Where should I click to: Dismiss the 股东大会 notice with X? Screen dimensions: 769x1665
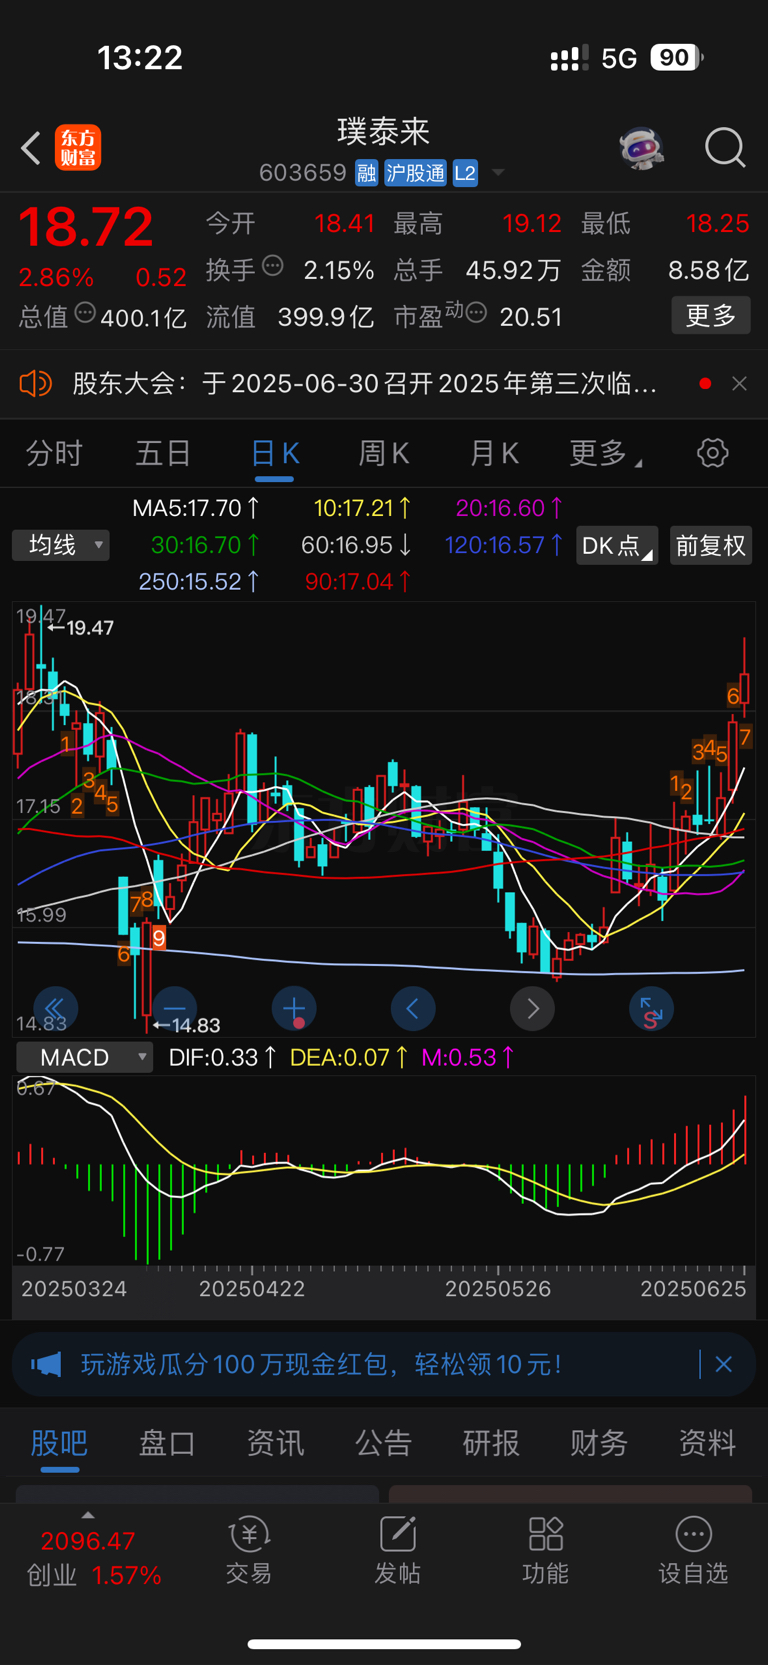coord(739,383)
